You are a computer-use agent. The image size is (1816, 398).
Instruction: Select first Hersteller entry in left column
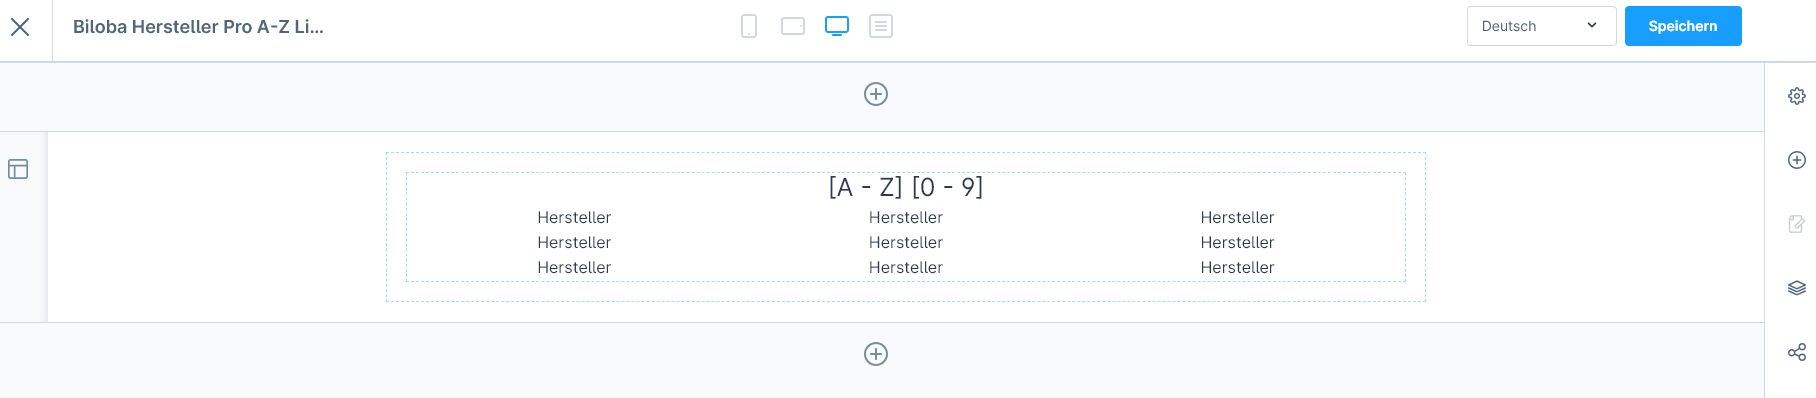(x=574, y=217)
